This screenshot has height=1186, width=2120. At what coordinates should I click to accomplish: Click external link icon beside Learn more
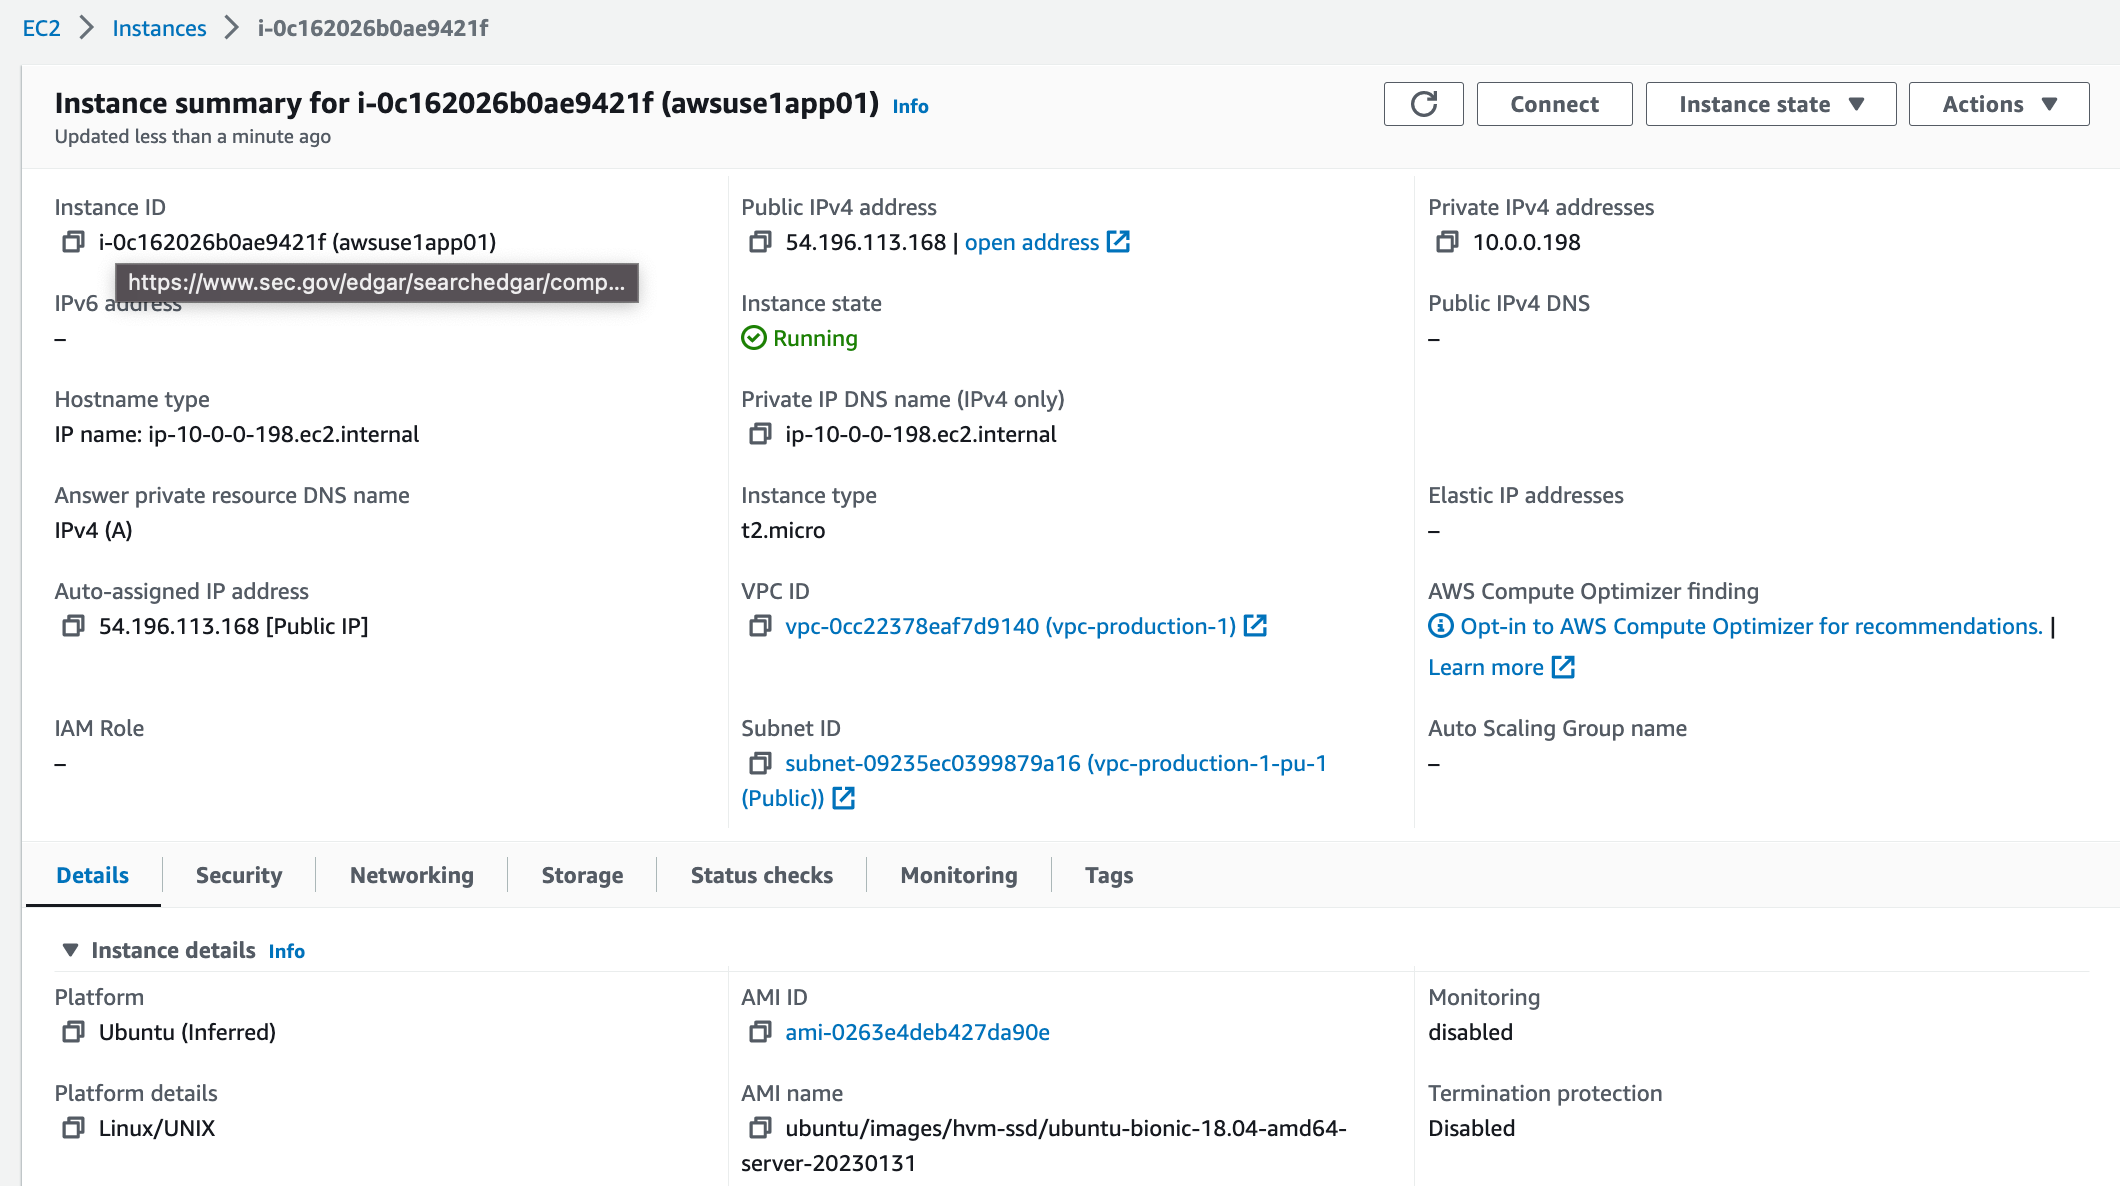[1563, 667]
